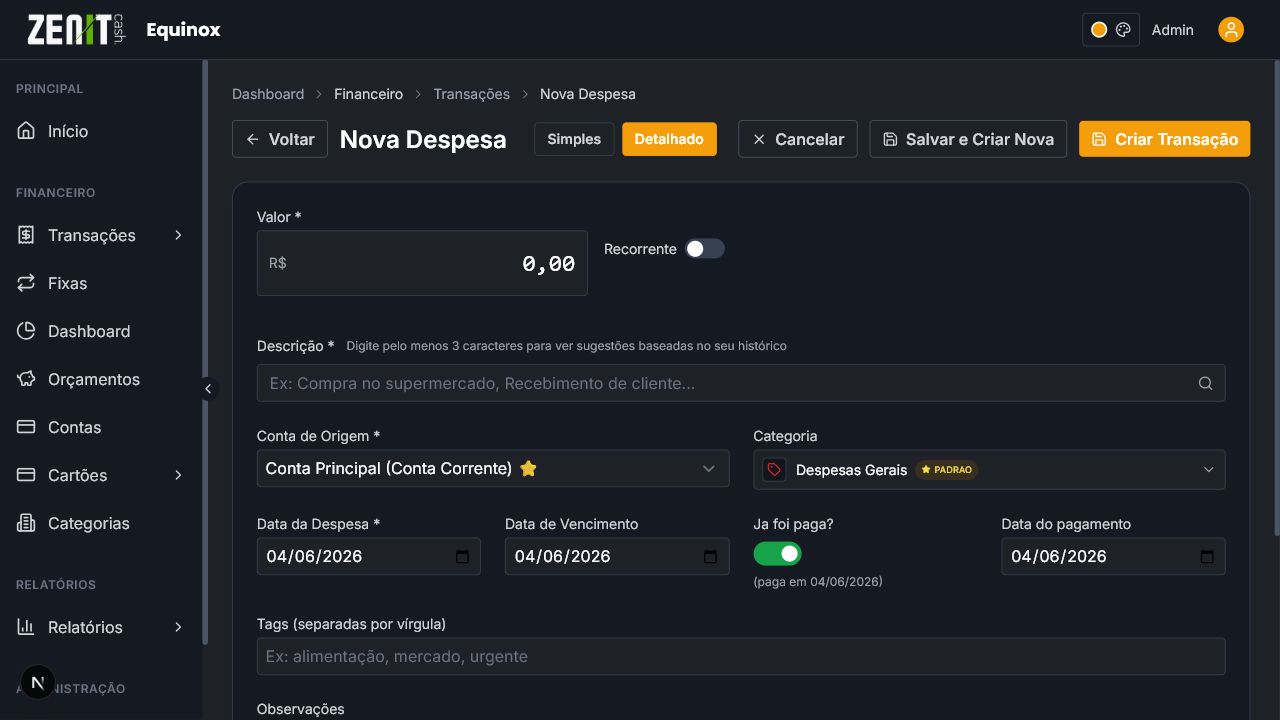This screenshot has width=1280, height=720.
Task: Open Categorias in sidebar
Action: pyautogui.click(x=100, y=523)
